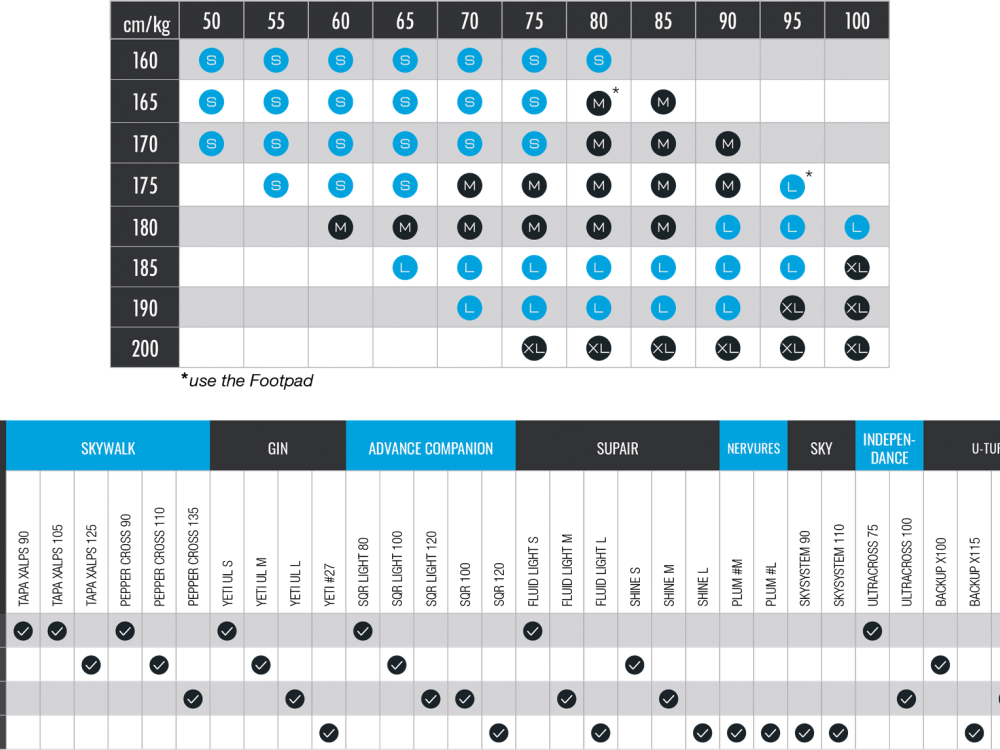Select the M badge at 165 cm, 85 kg
1000x750 pixels.
click(663, 102)
